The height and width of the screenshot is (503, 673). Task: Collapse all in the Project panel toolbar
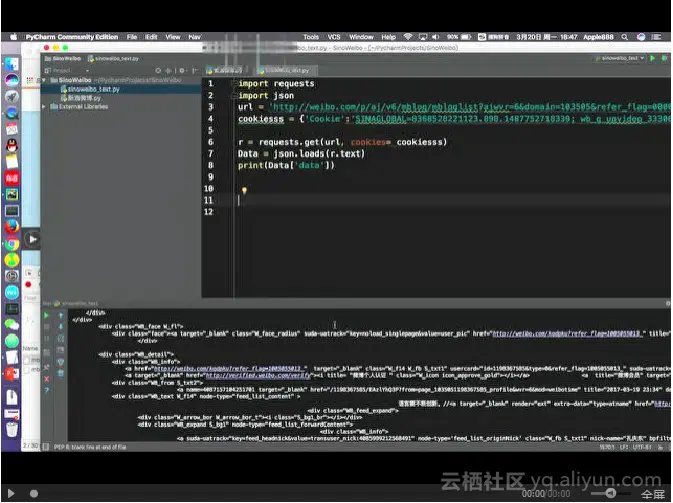(168, 70)
